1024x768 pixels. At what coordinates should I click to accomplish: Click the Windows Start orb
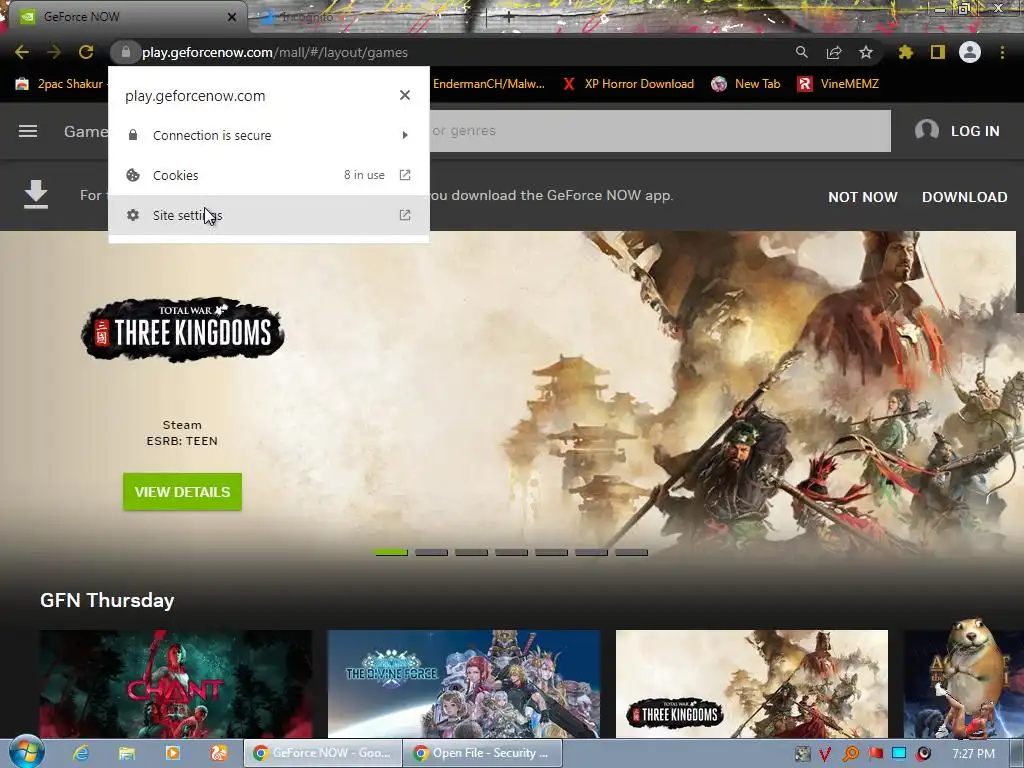click(x=27, y=753)
